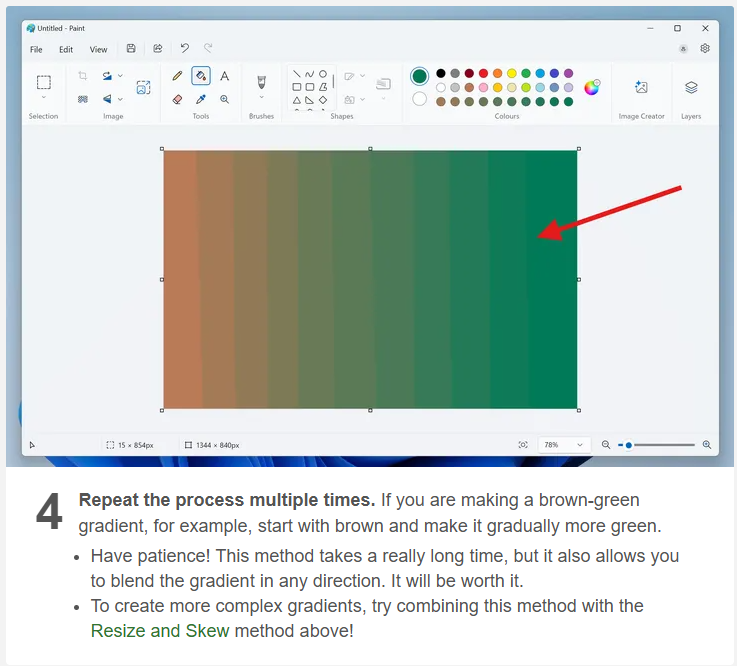The height and width of the screenshot is (666, 737).
Task: Open the File menu
Action: point(36,49)
